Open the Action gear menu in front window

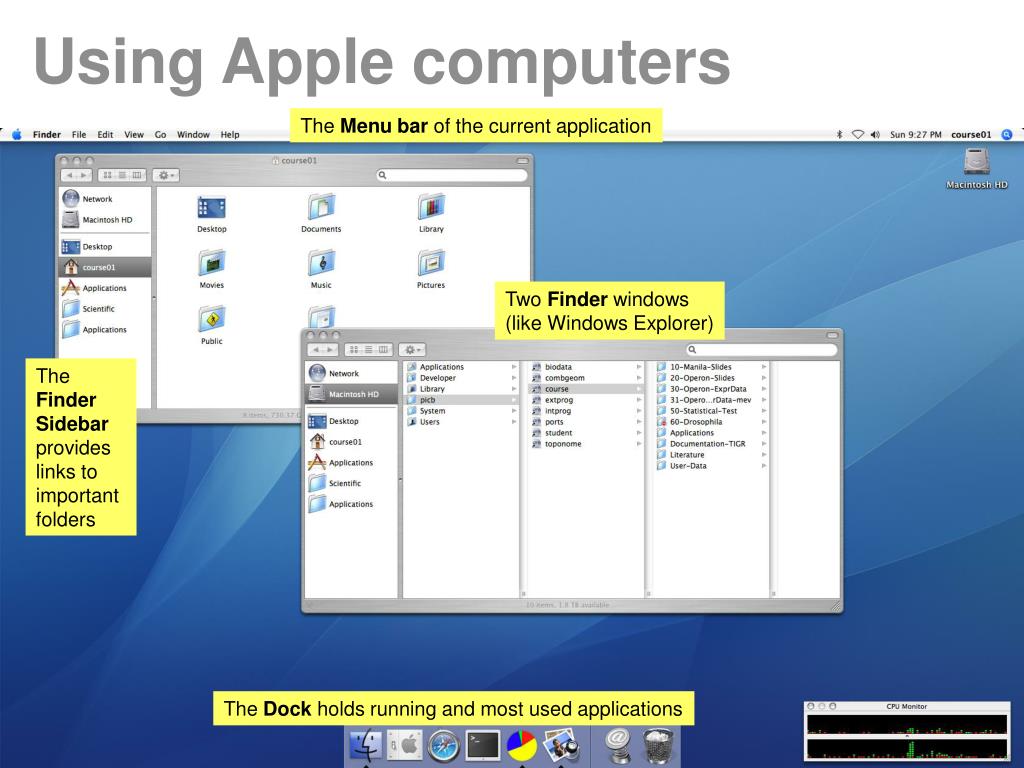click(x=411, y=350)
